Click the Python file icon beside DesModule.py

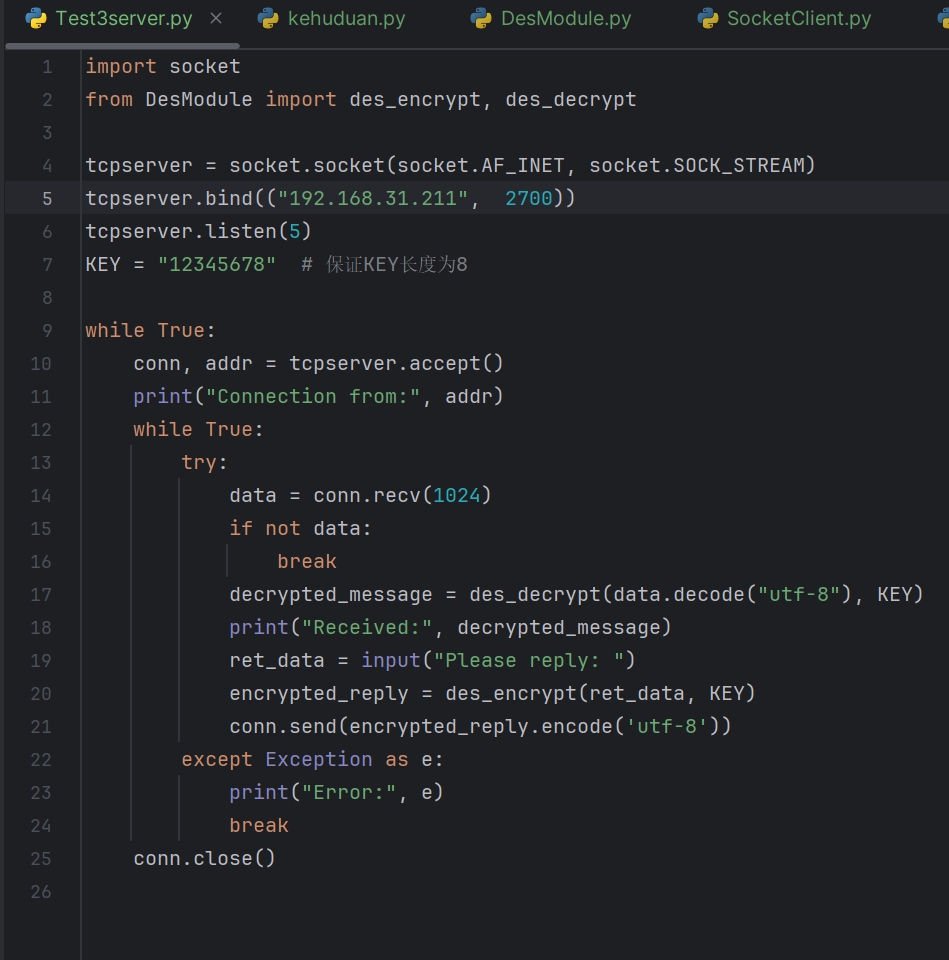tap(481, 18)
